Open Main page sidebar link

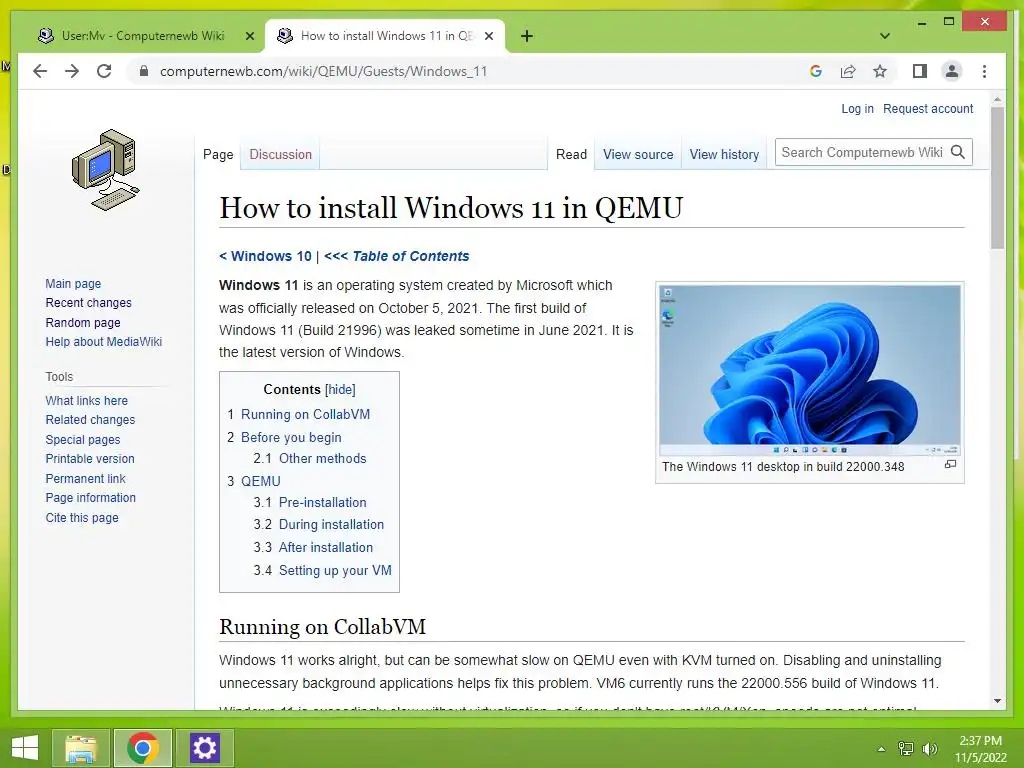73,283
